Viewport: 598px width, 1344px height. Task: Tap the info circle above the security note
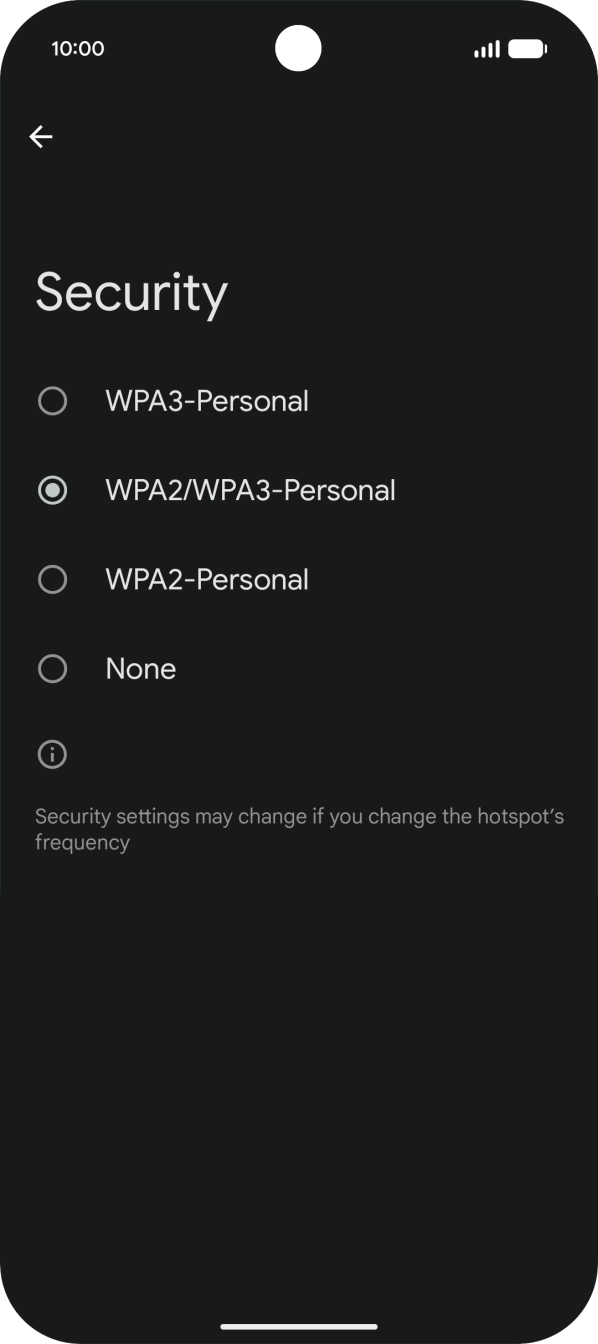52,754
